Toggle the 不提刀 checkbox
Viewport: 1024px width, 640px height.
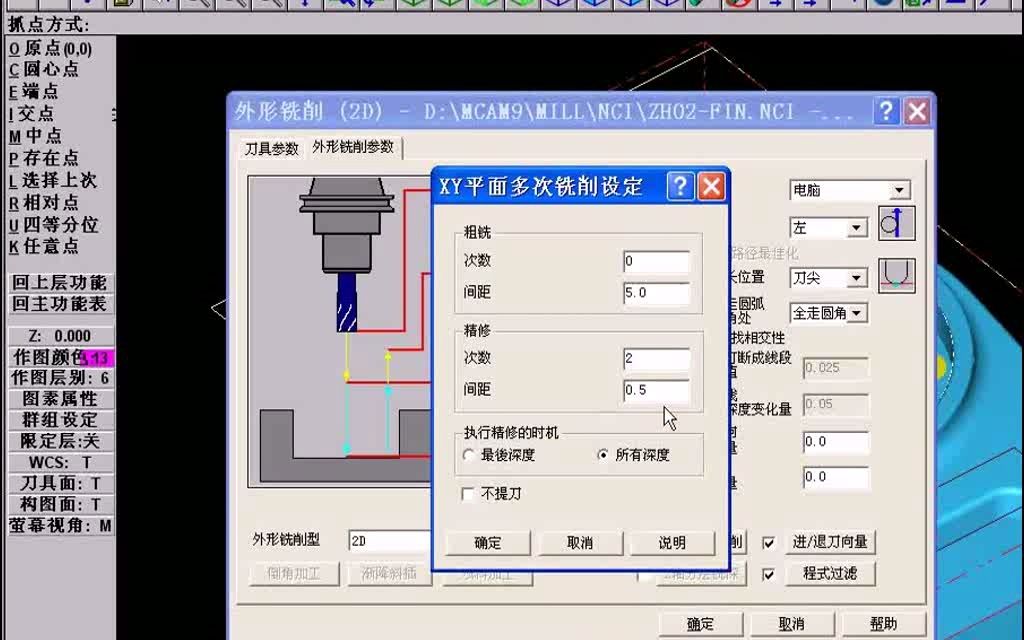click(x=468, y=494)
